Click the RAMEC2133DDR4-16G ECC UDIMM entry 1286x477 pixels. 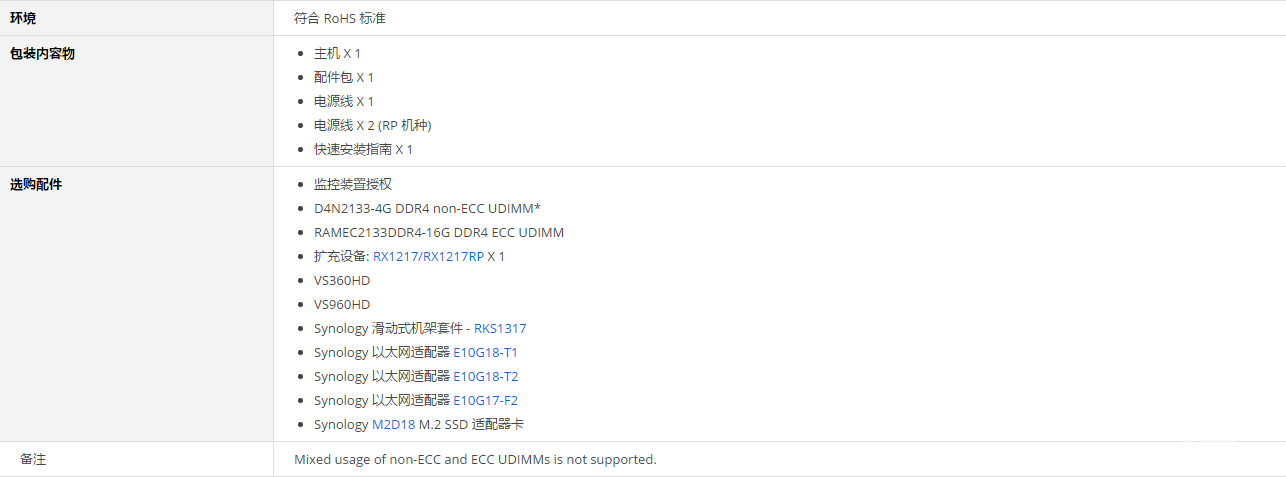pyautogui.click(x=439, y=232)
